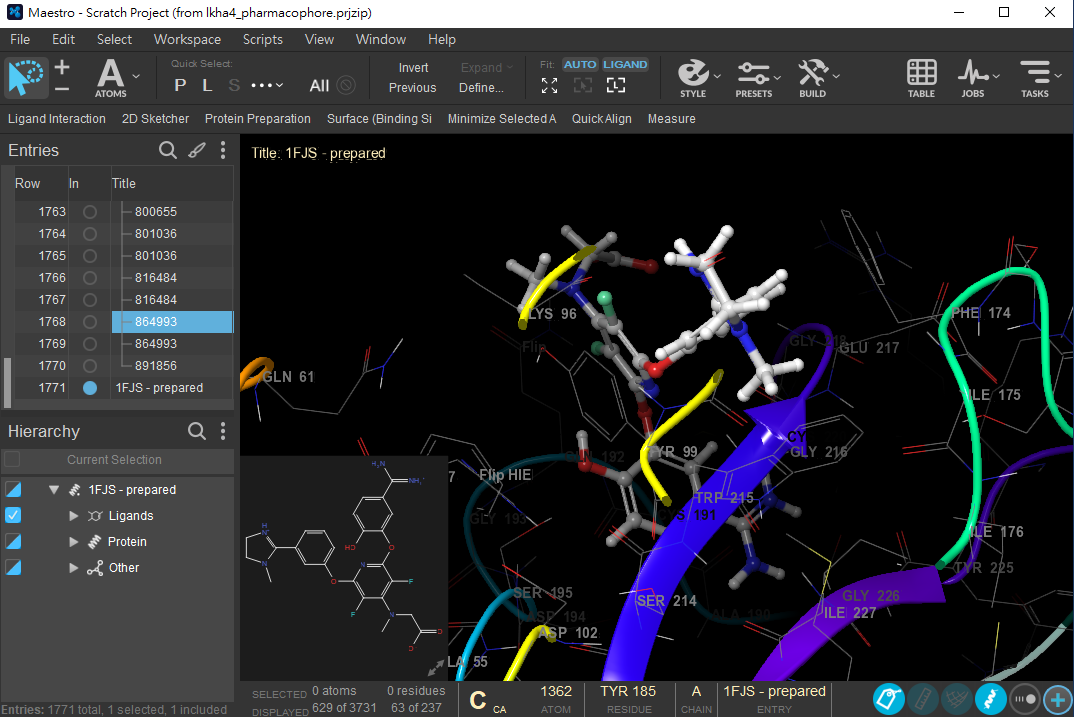Open the PRESETS sliders icon
The height and width of the screenshot is (717, 1074).
(753, 78)
